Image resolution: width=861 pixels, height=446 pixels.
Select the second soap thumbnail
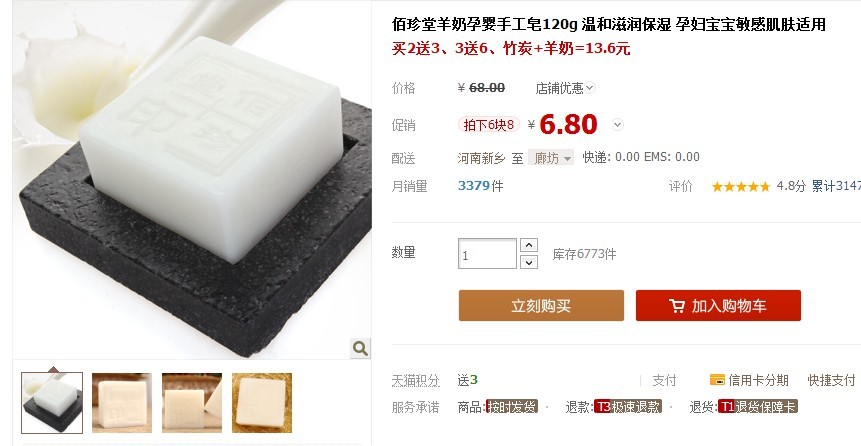point(122,403)
